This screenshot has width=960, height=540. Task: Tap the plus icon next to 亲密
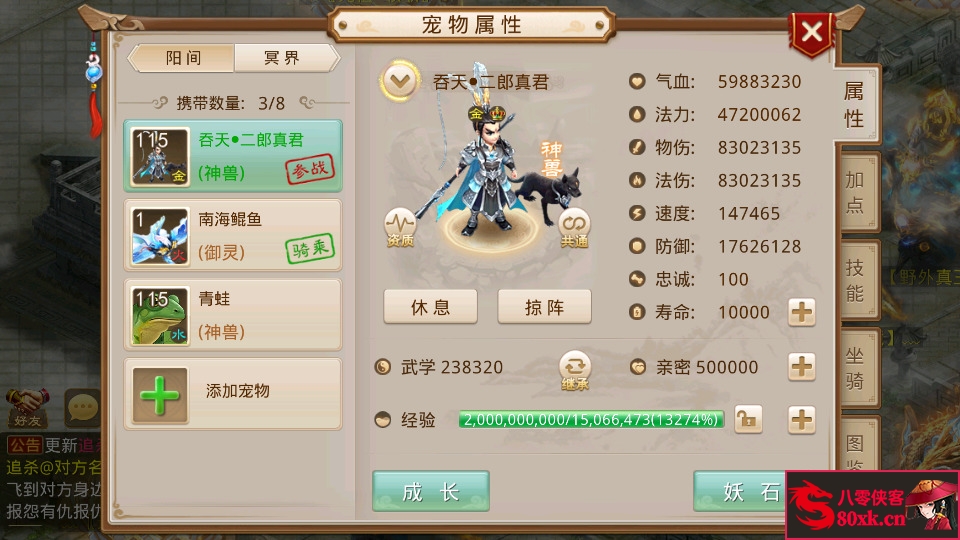pyautogui.click(x=801, y=367)
